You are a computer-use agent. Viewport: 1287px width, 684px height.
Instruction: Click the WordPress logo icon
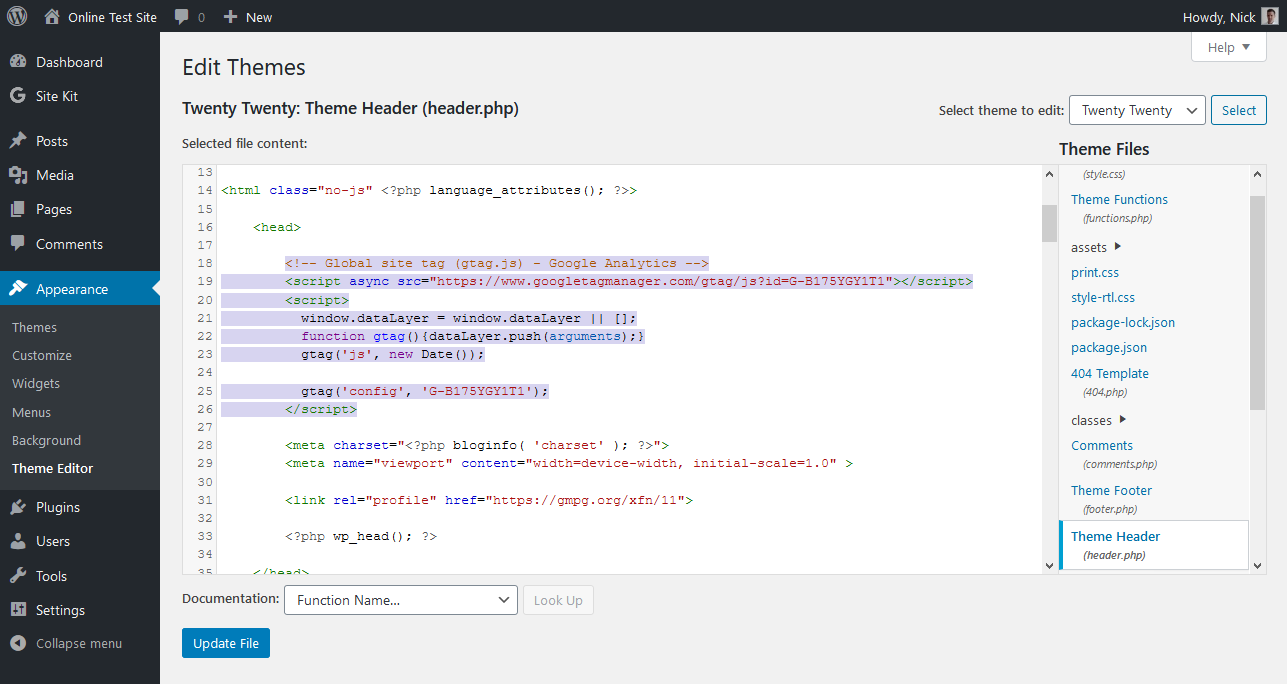tap(17, 17)
